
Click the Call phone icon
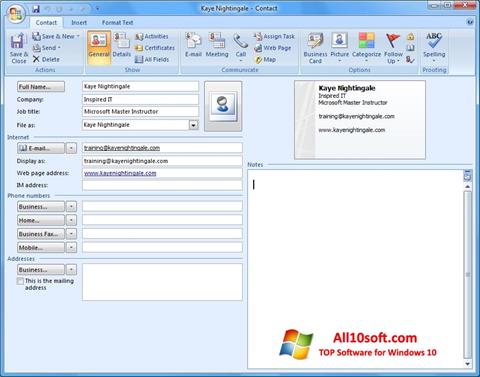(x=240, y=41)
